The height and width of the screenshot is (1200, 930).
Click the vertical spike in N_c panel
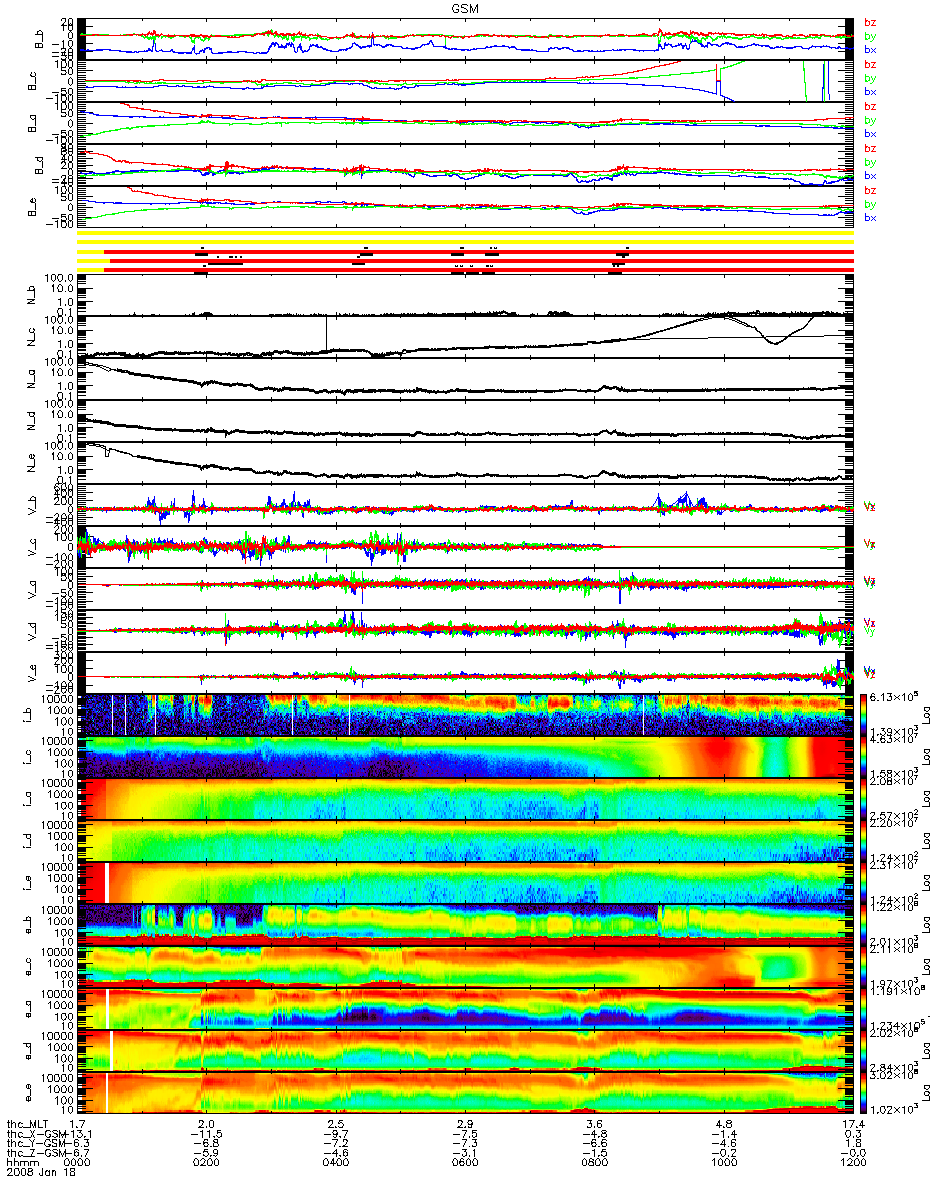point(326,333)
